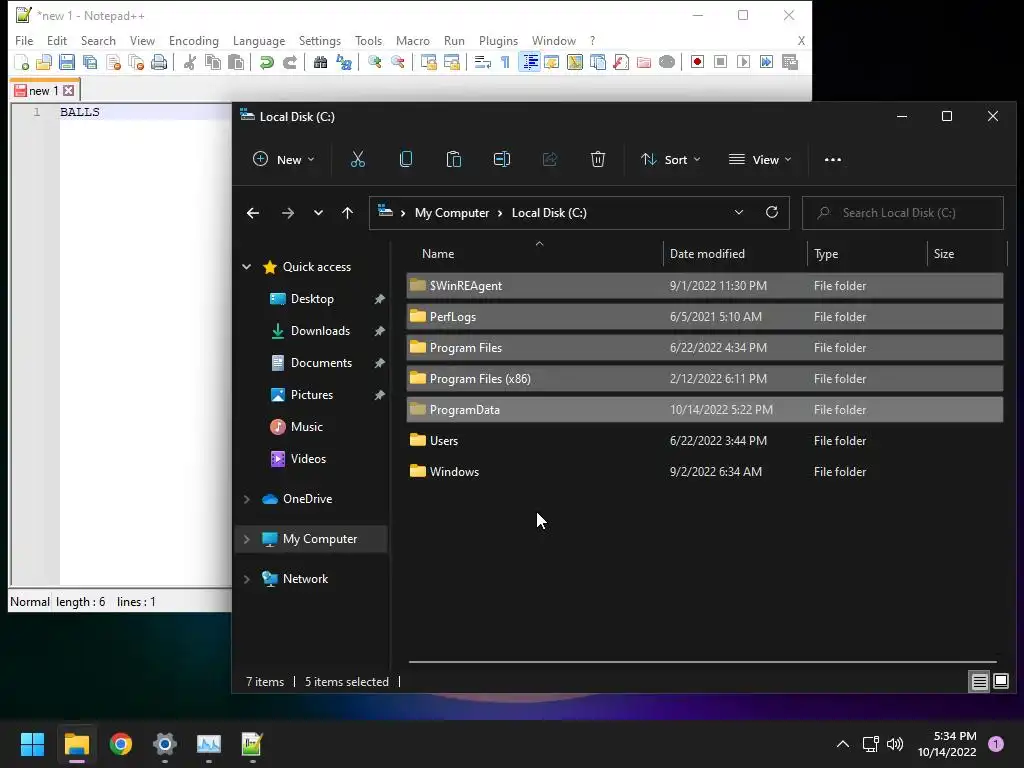This screenshot has height=768, width=1024.
Task: Toggle Word wrap icon in Notepad++
Action: [x=483, y=62]
